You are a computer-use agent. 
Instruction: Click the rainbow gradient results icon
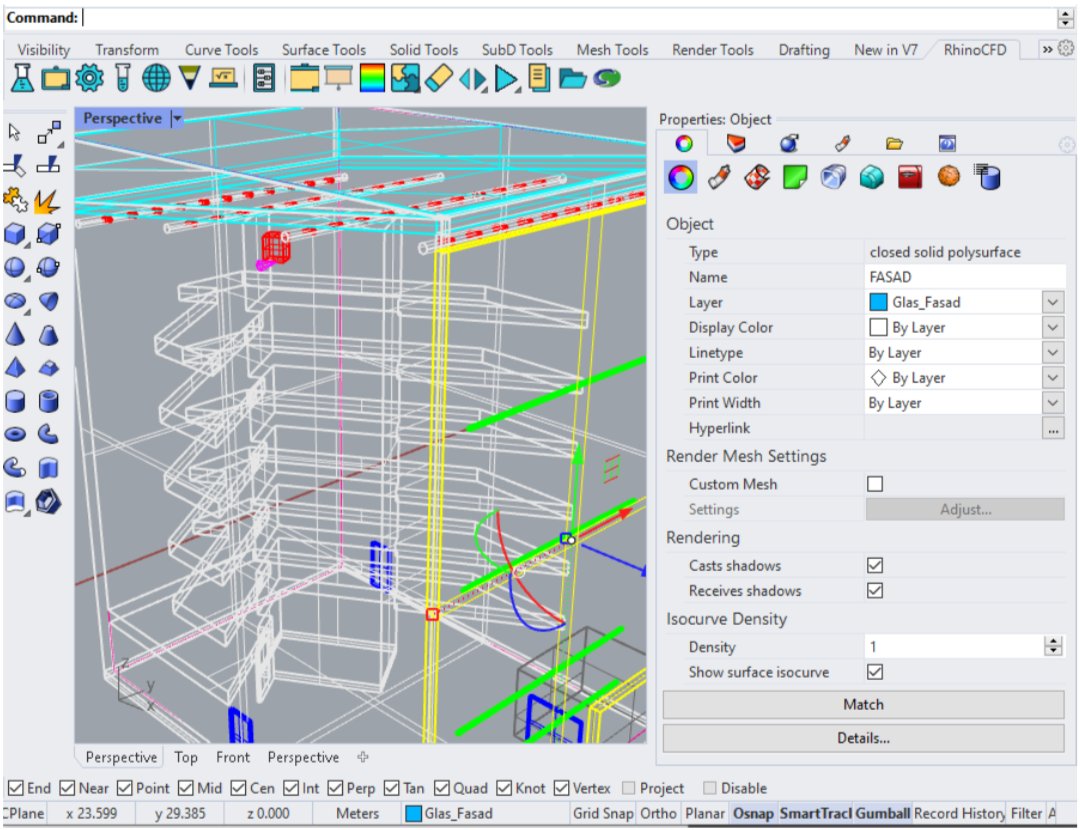pyautogui.click(x=372, y=79)
